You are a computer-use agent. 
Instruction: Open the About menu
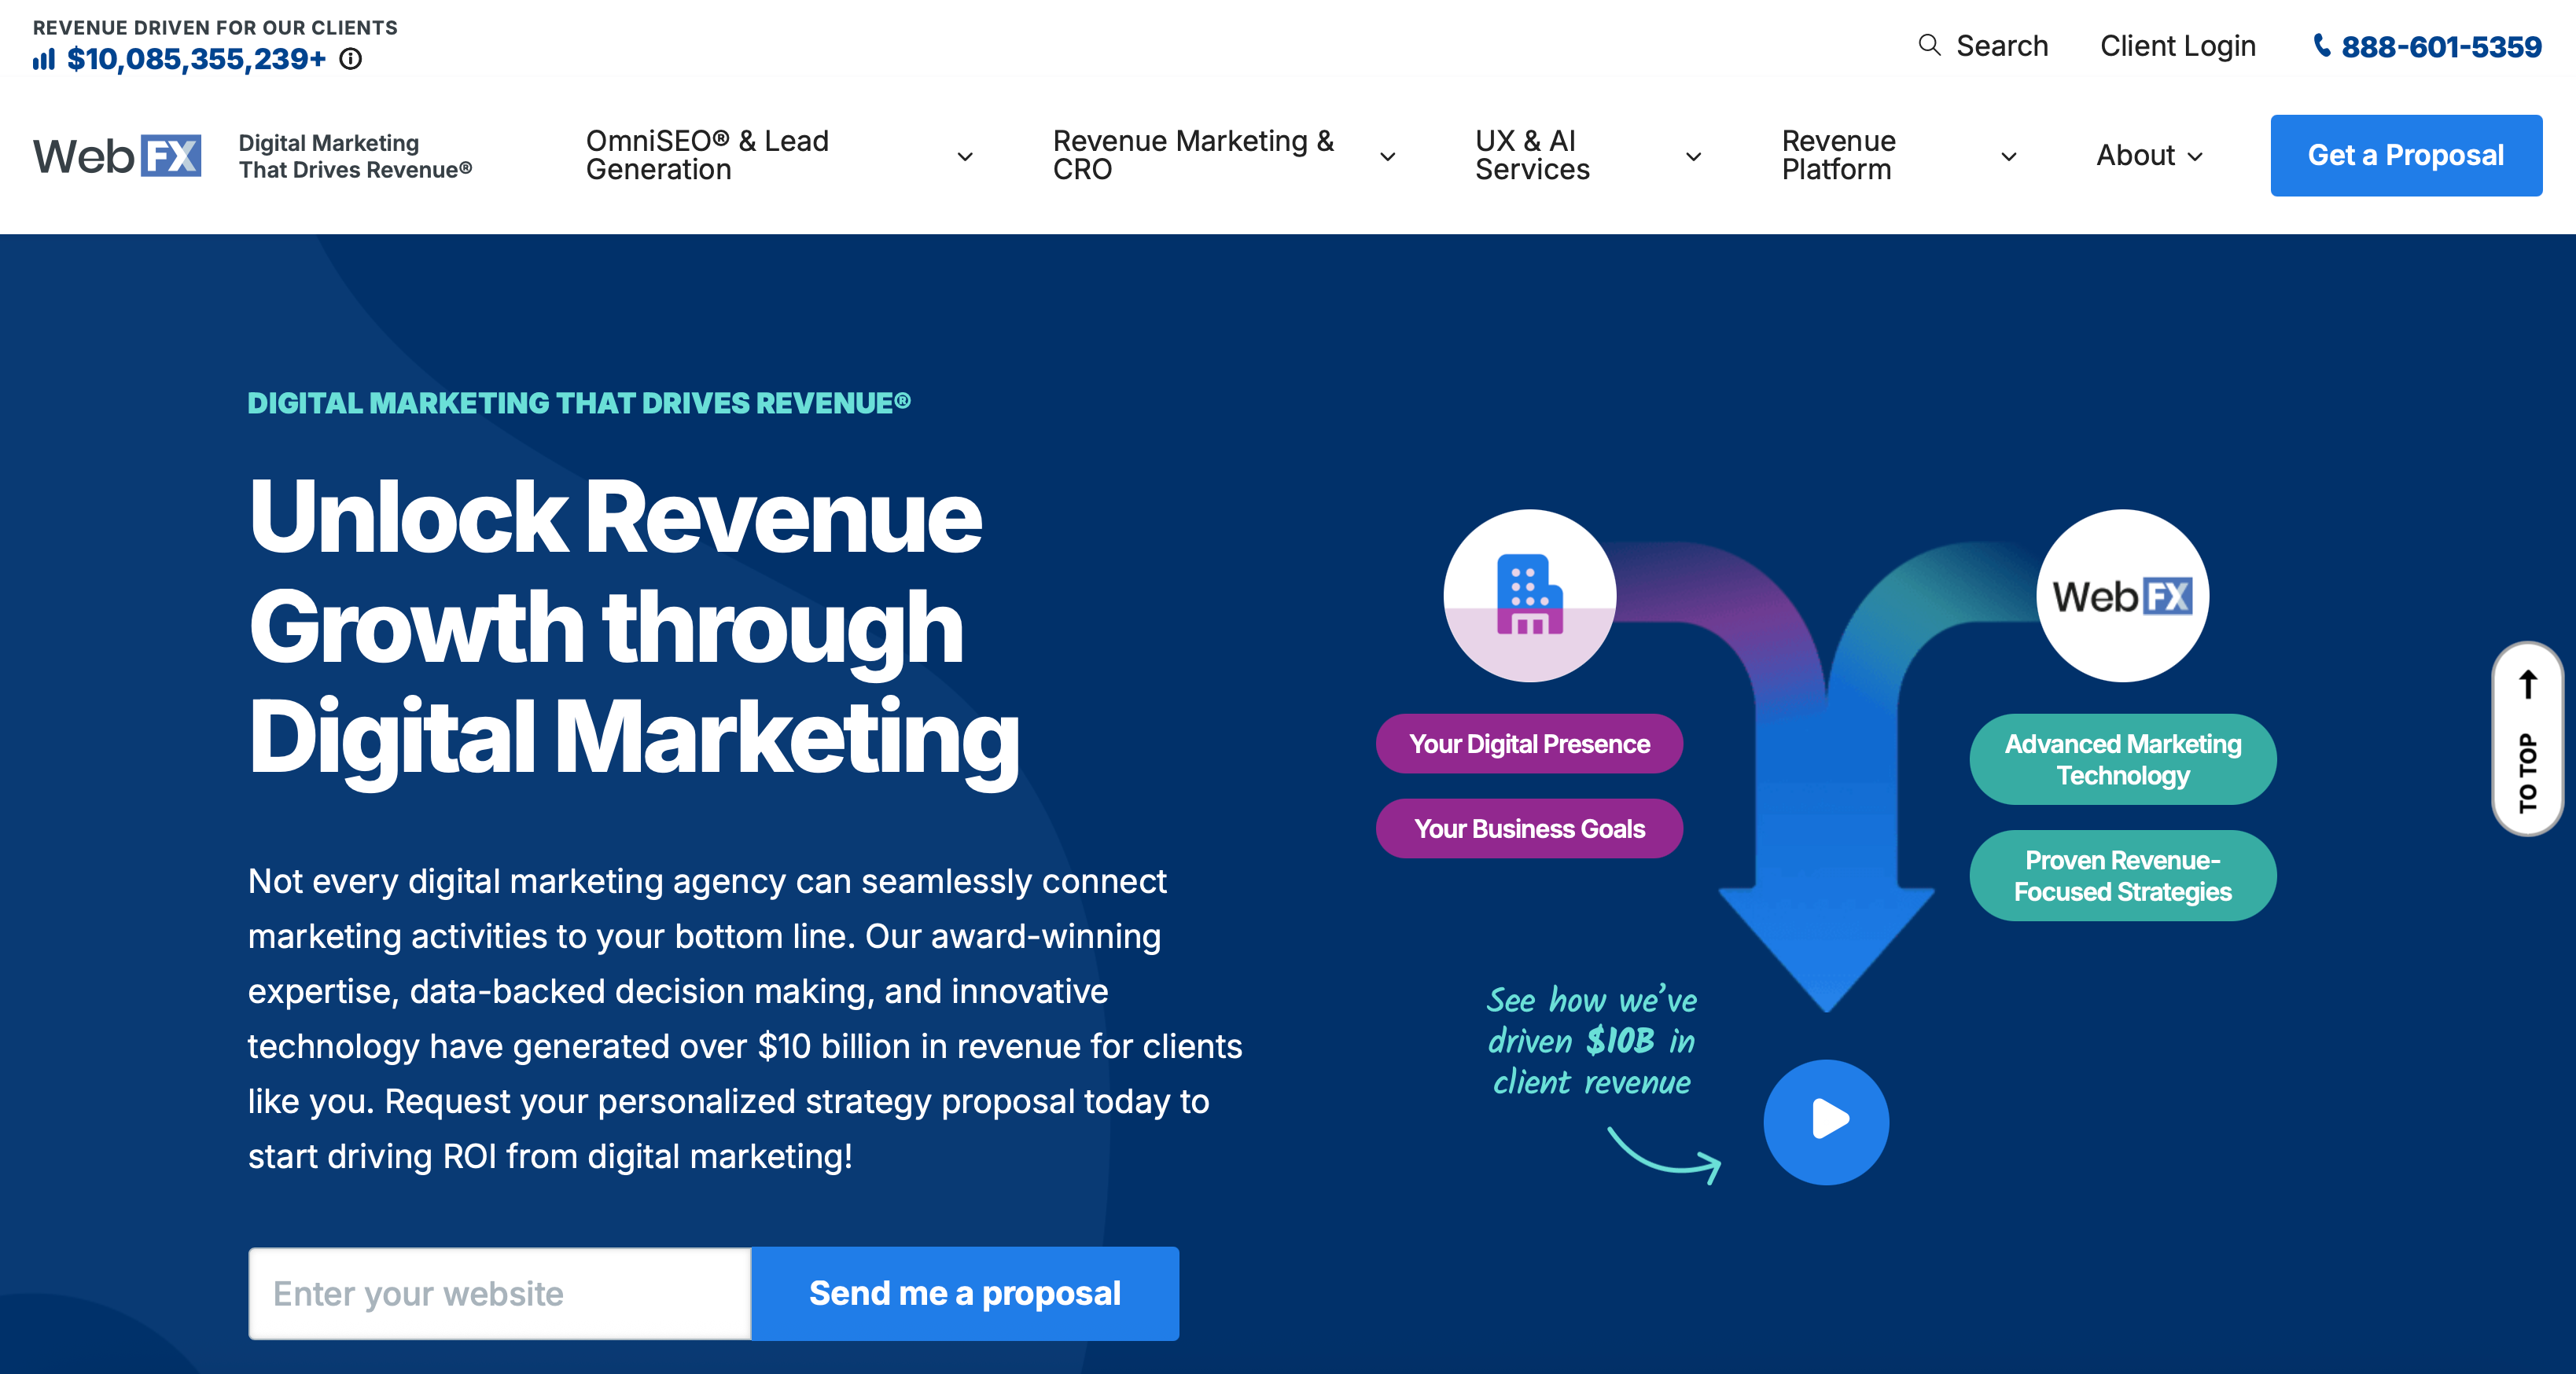(x=2149, y=156)
